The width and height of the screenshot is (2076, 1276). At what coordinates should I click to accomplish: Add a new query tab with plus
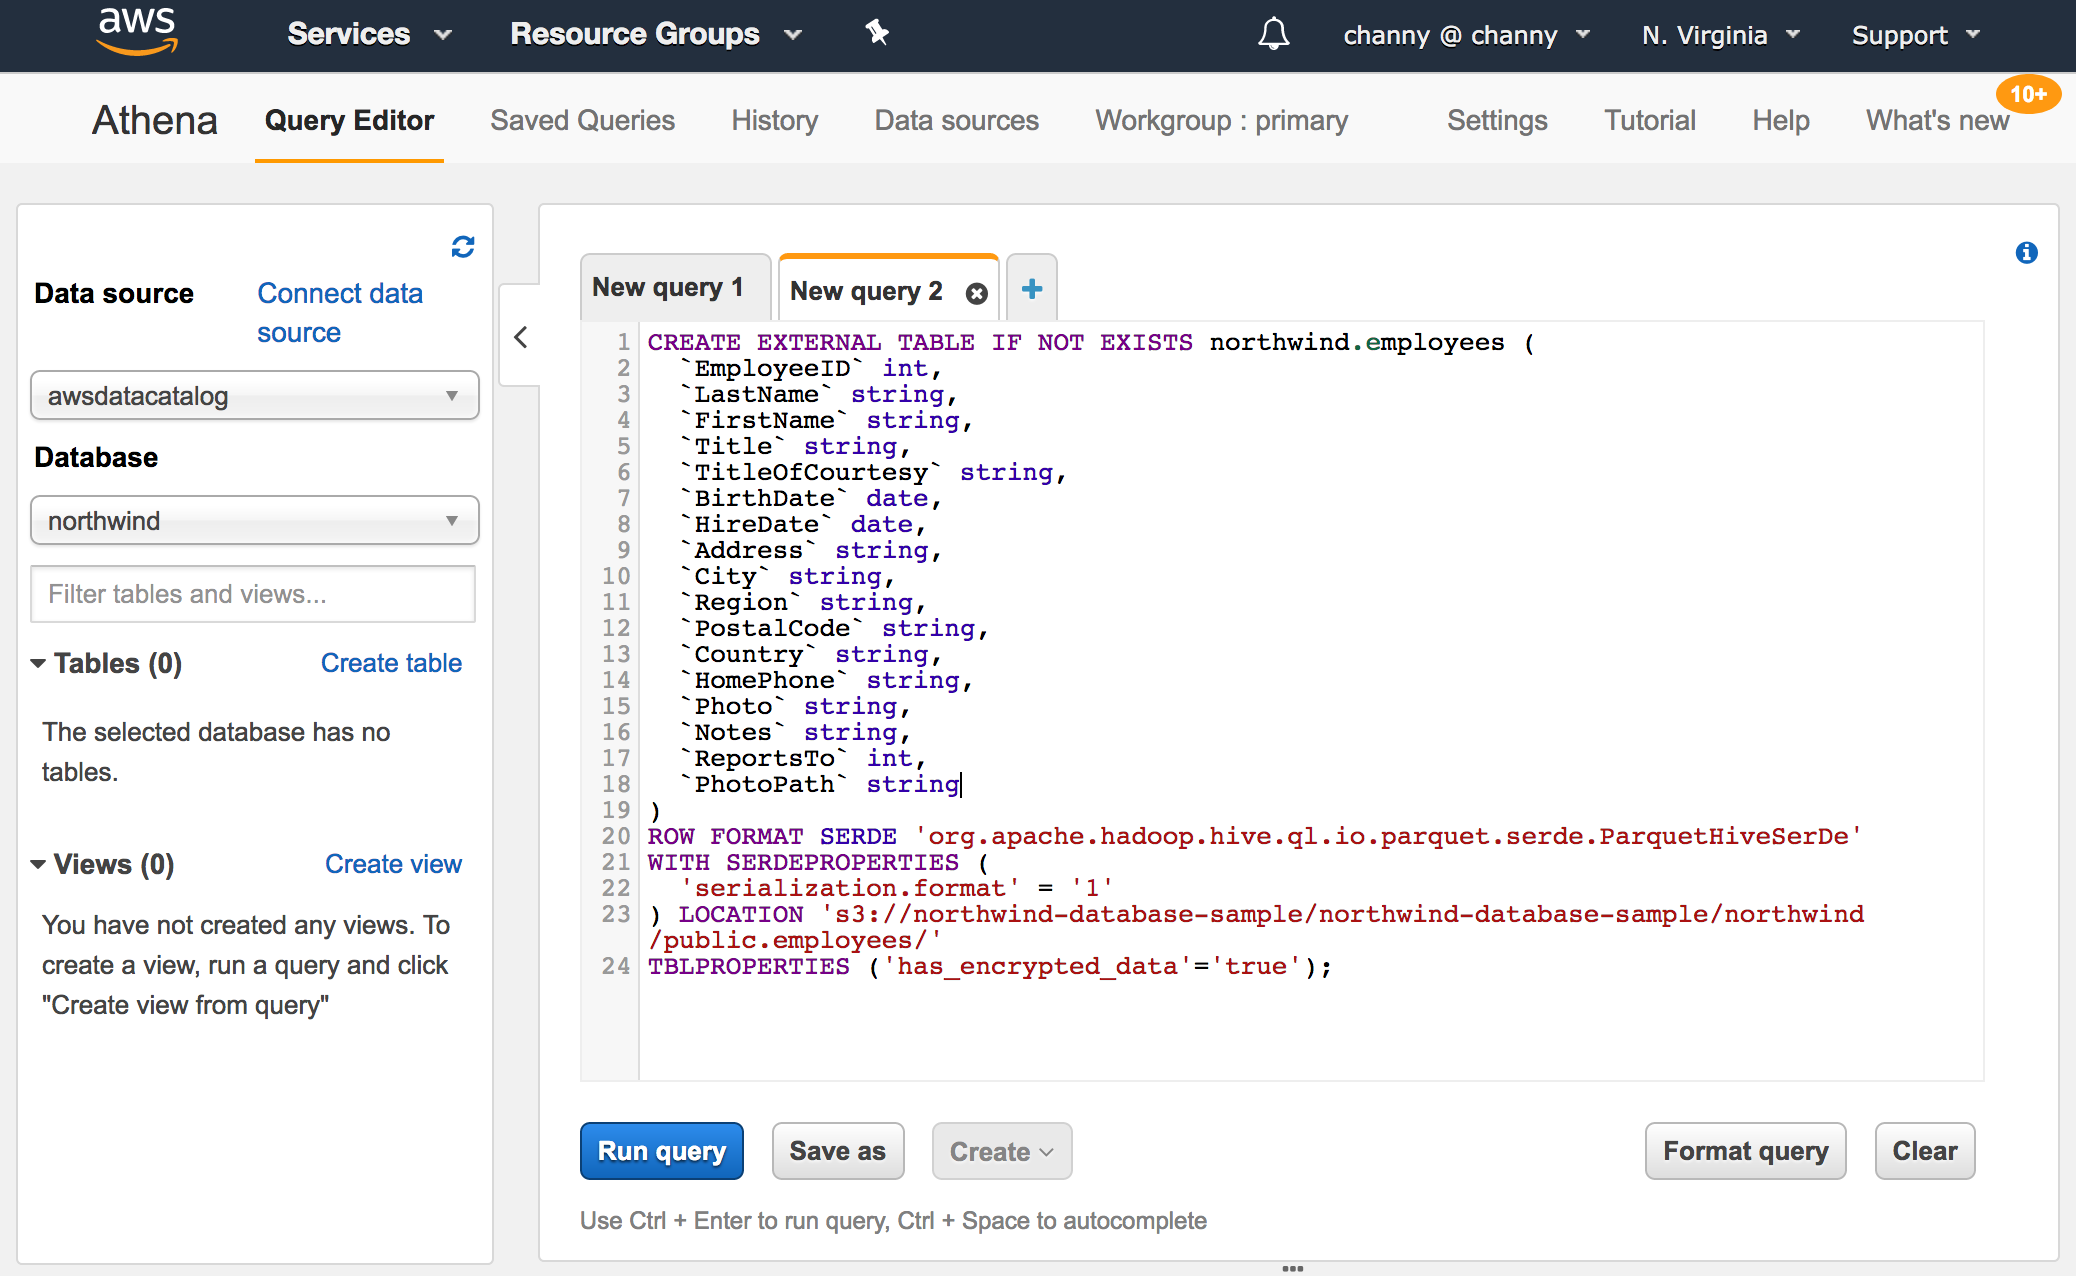pyautogui.click(x=1032, y=290)
